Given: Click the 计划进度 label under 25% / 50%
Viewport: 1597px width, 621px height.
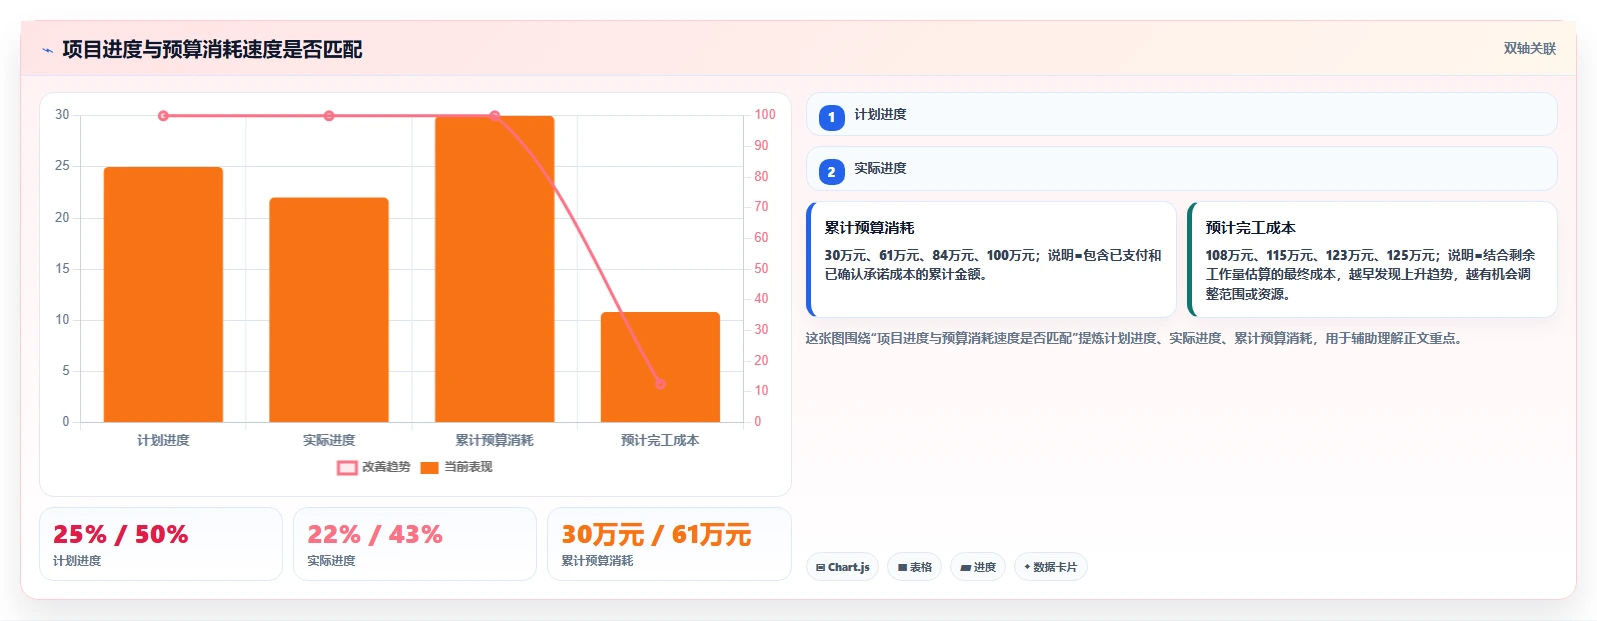Looking at the screenshot, I should (77, 561).
